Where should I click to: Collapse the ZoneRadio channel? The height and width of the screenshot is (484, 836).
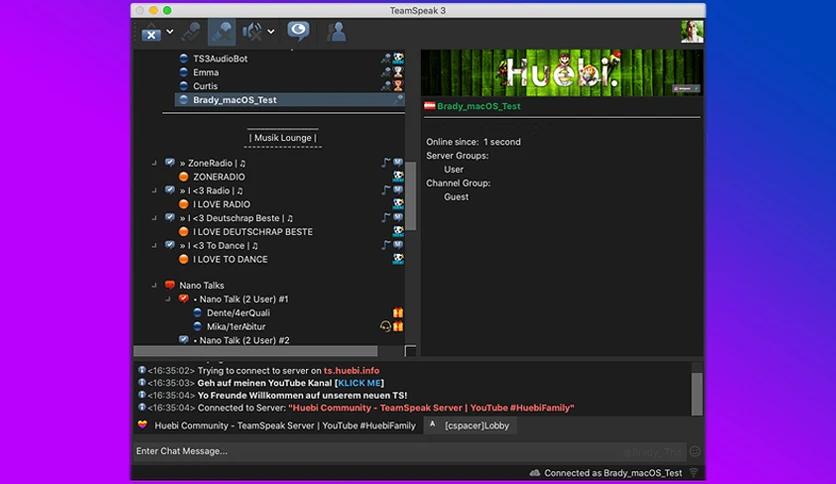pos(154,163)
